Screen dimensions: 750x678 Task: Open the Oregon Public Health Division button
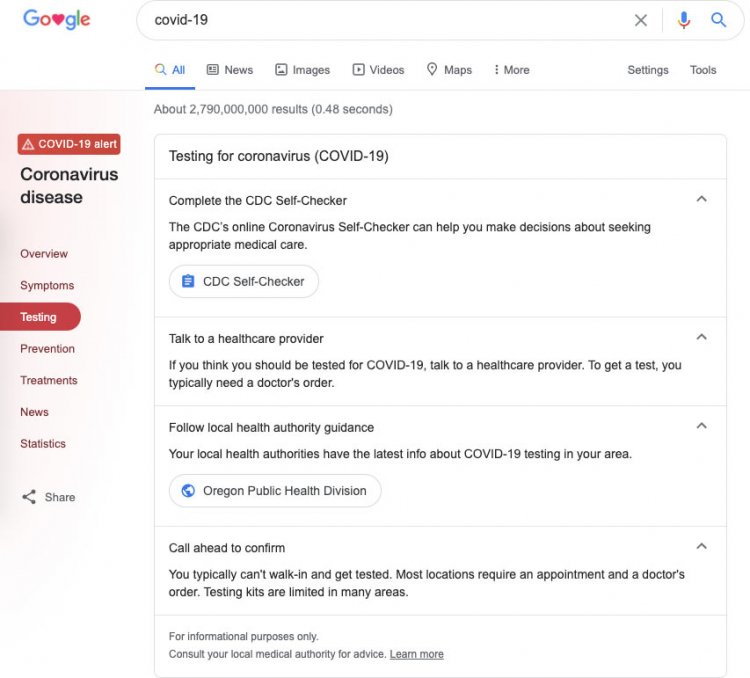point(275,490)
